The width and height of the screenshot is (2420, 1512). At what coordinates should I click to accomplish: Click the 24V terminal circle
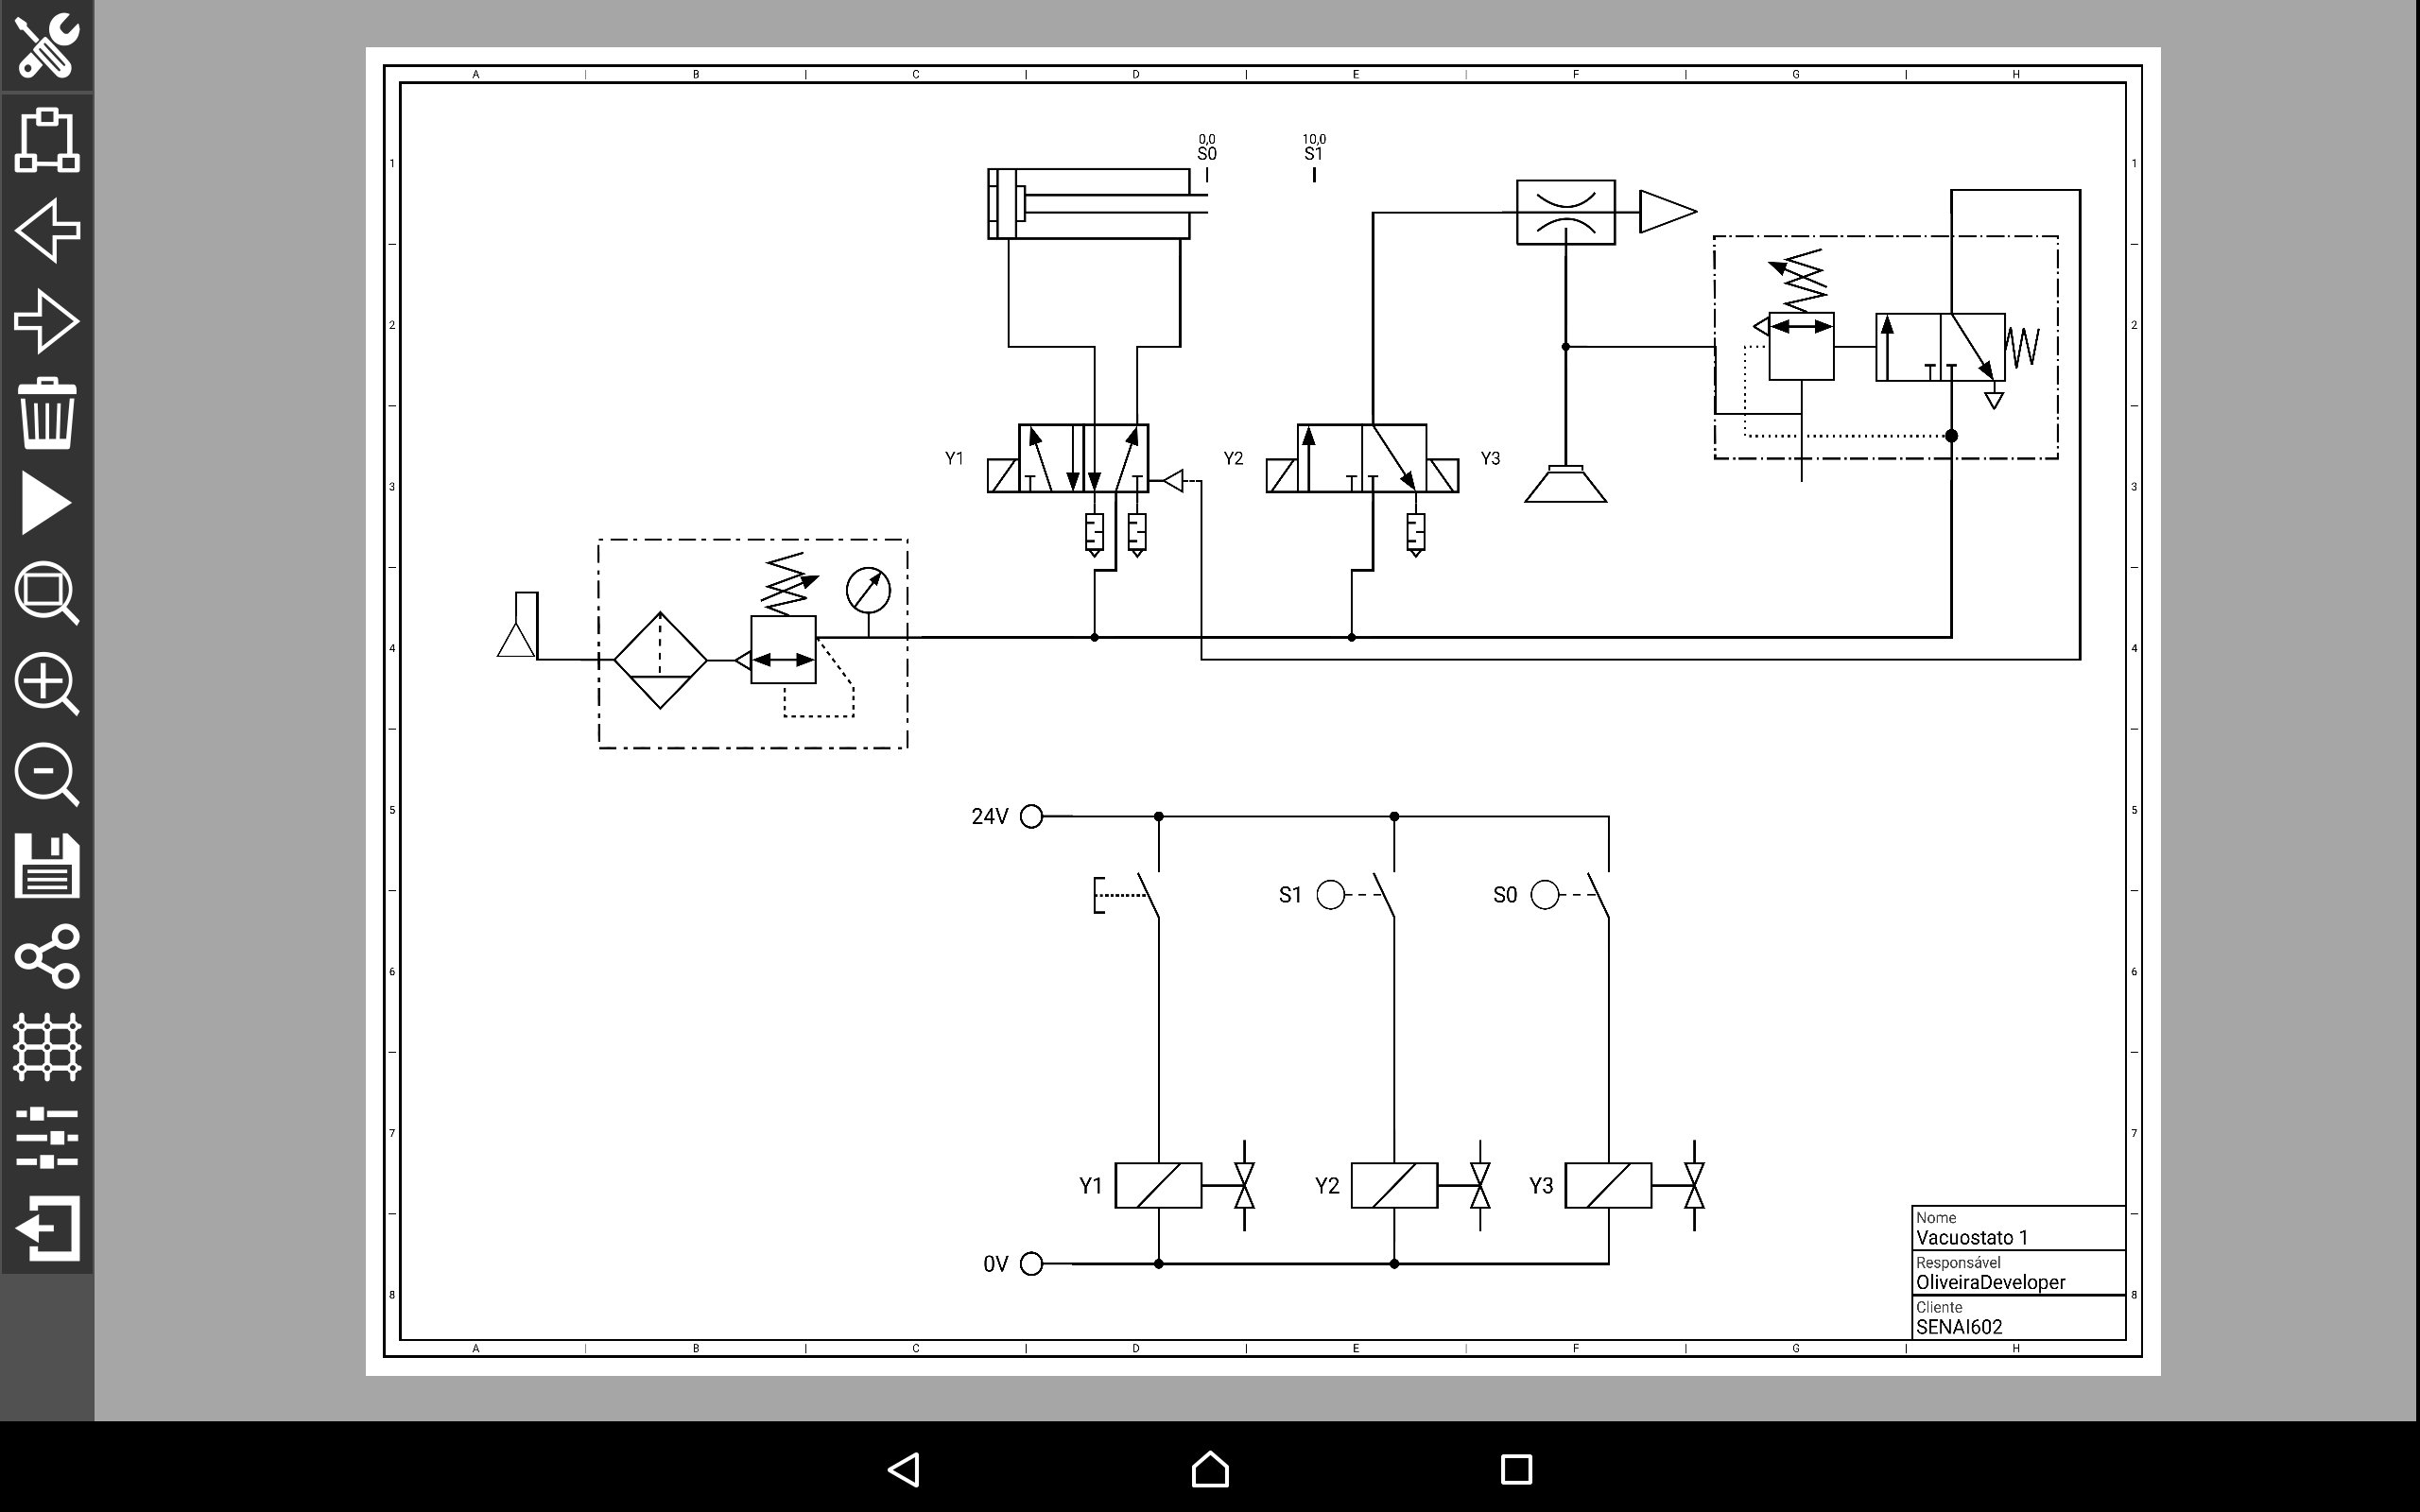coord(1031,816)
